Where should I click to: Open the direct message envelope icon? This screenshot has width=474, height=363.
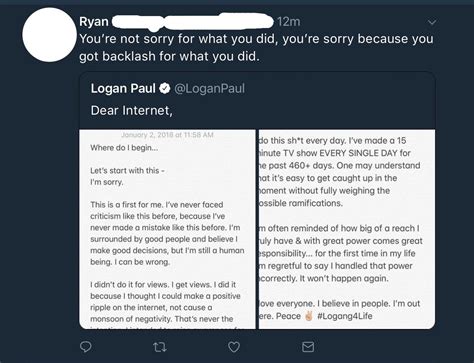(308, 347)
